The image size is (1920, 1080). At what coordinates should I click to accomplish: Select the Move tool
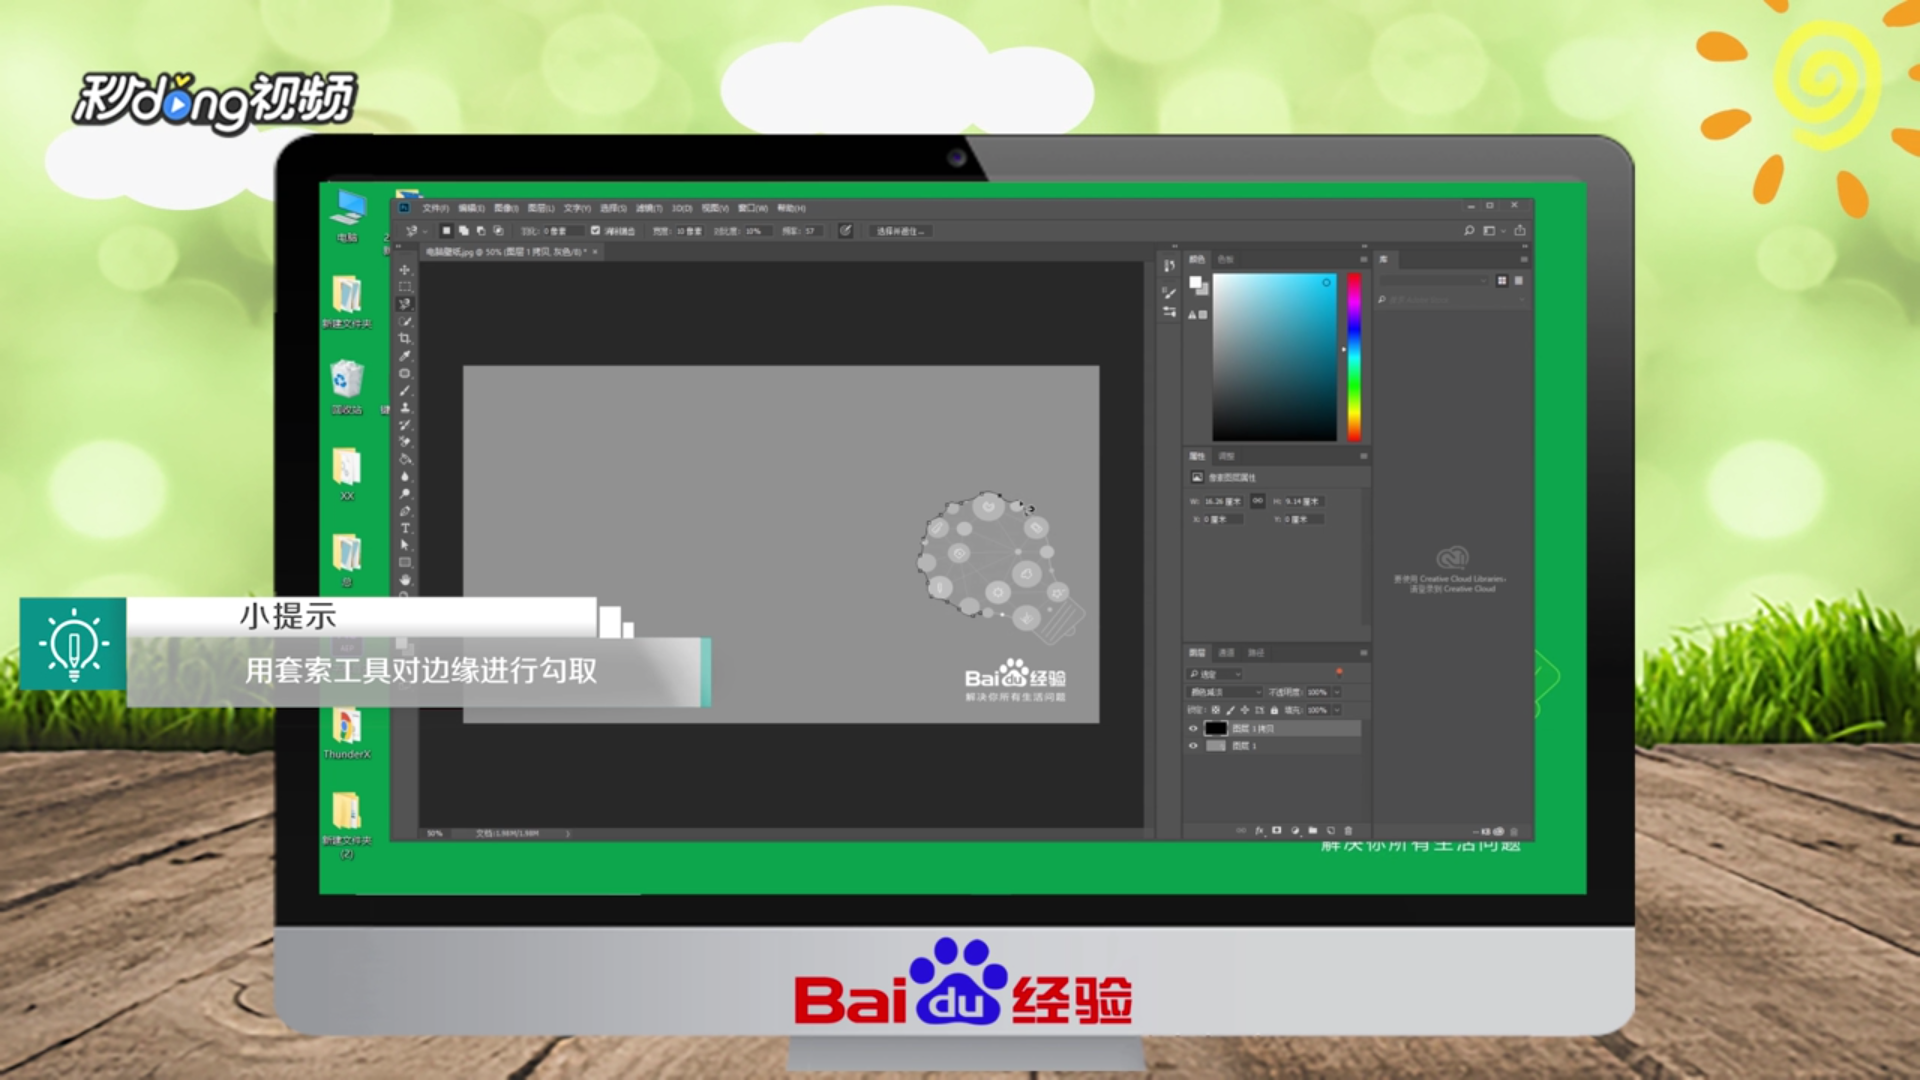tap(405, 270)
